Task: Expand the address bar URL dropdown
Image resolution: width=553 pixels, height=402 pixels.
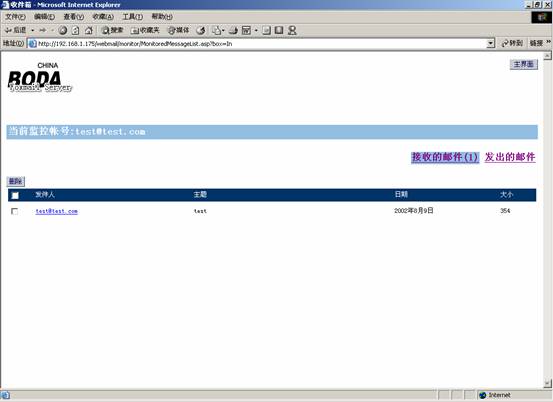Action: coord(491,44)
